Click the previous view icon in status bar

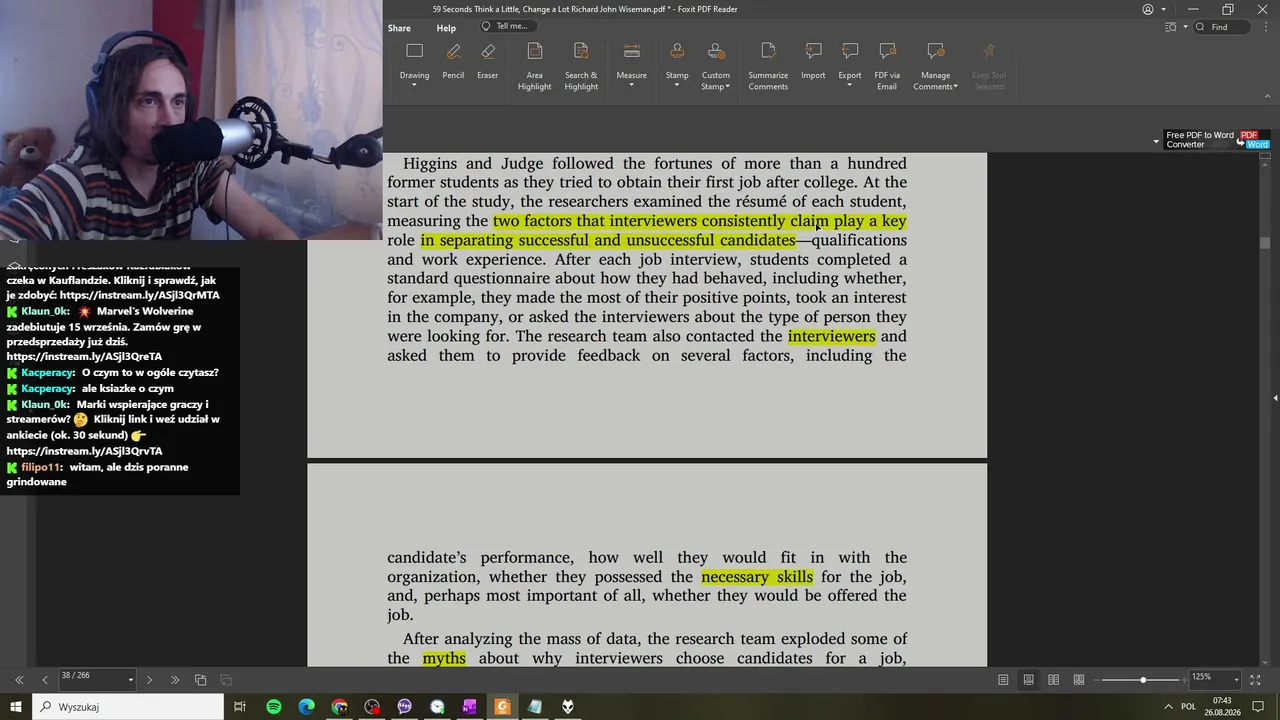tap(200, 680)
